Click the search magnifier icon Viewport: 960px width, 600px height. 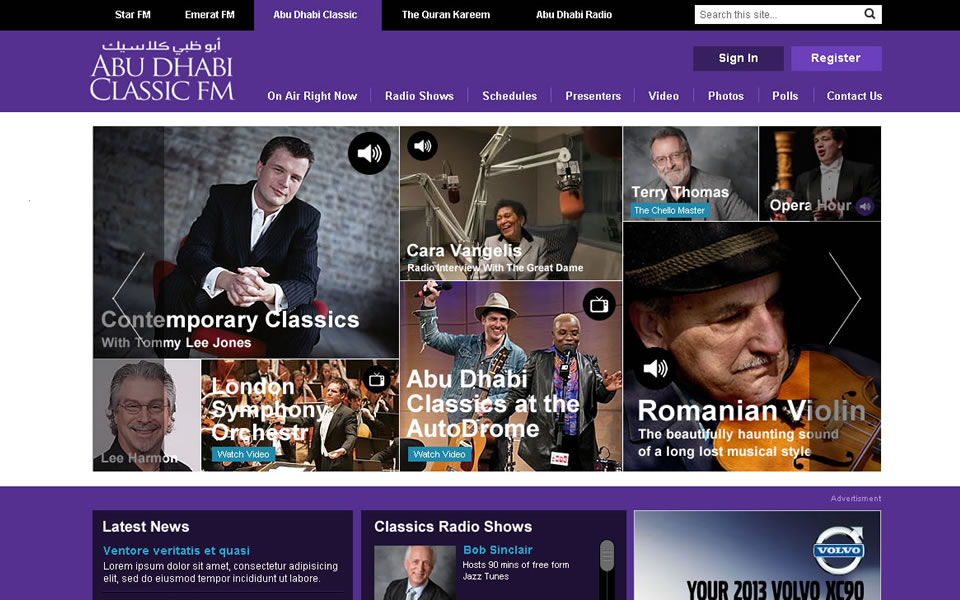point(869,14)
